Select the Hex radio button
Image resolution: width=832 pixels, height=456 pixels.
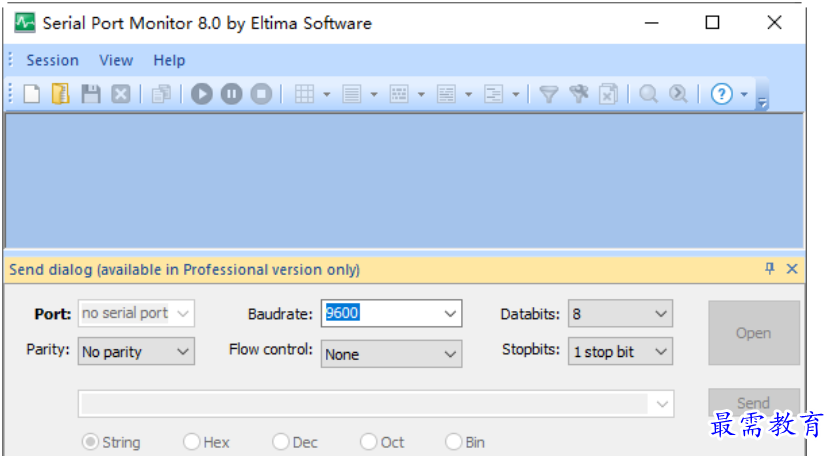191,441
